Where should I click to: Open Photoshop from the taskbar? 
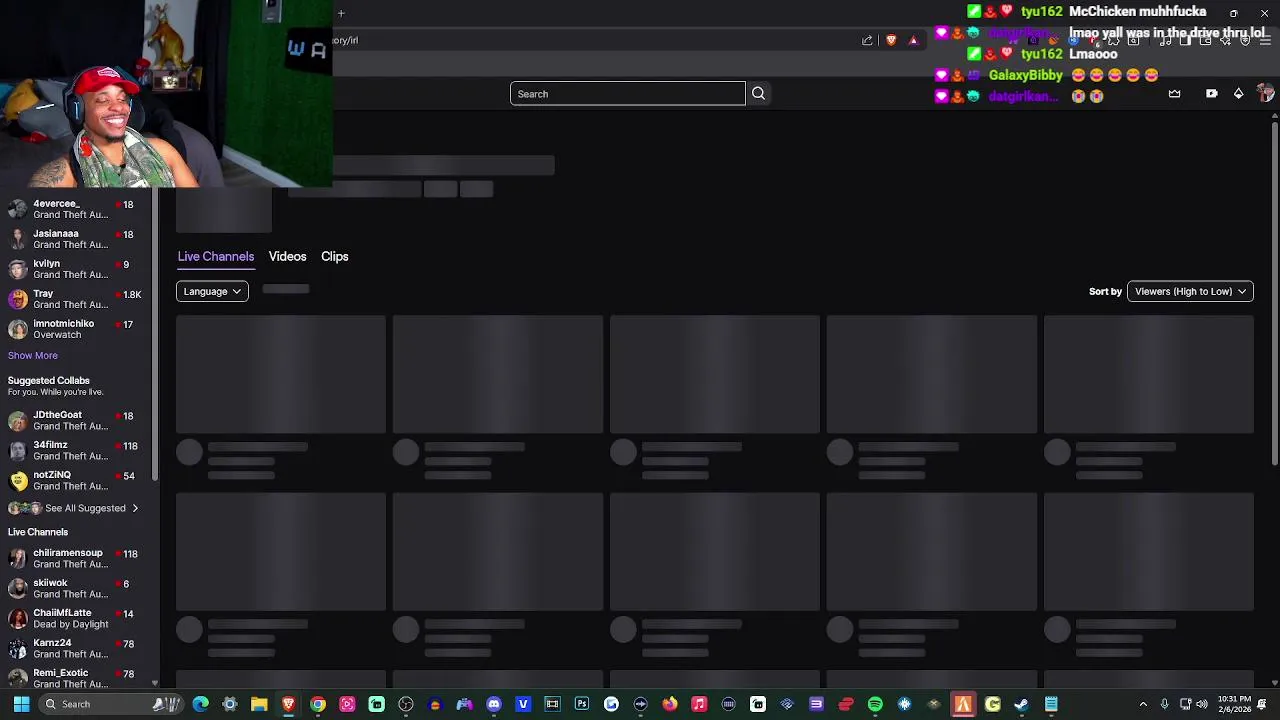[x=582, y=704]
